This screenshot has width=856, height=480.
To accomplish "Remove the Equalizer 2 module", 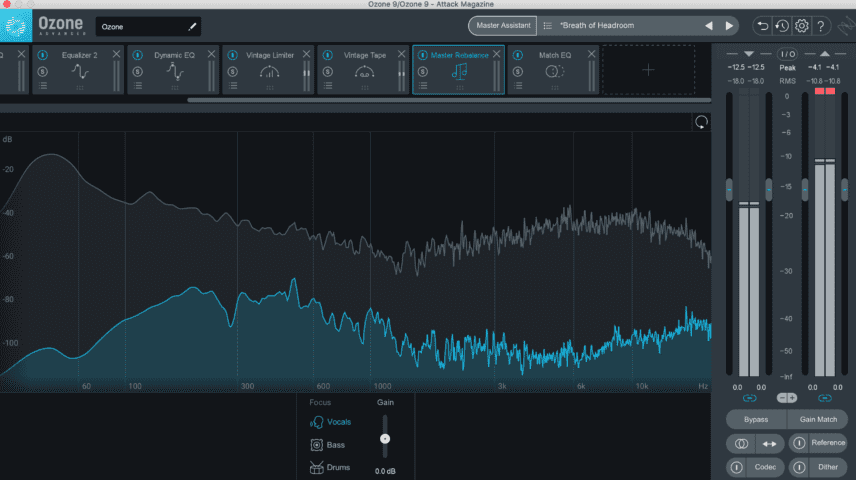I will click(116, 54).
